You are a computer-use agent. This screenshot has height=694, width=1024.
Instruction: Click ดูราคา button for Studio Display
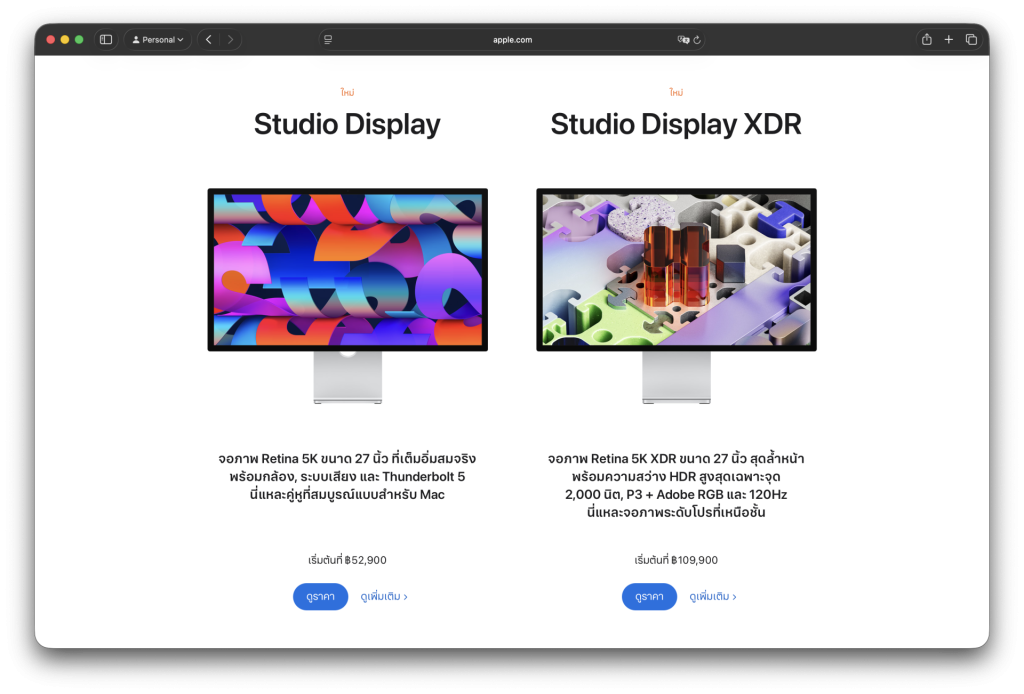click(x=320, y=597)
